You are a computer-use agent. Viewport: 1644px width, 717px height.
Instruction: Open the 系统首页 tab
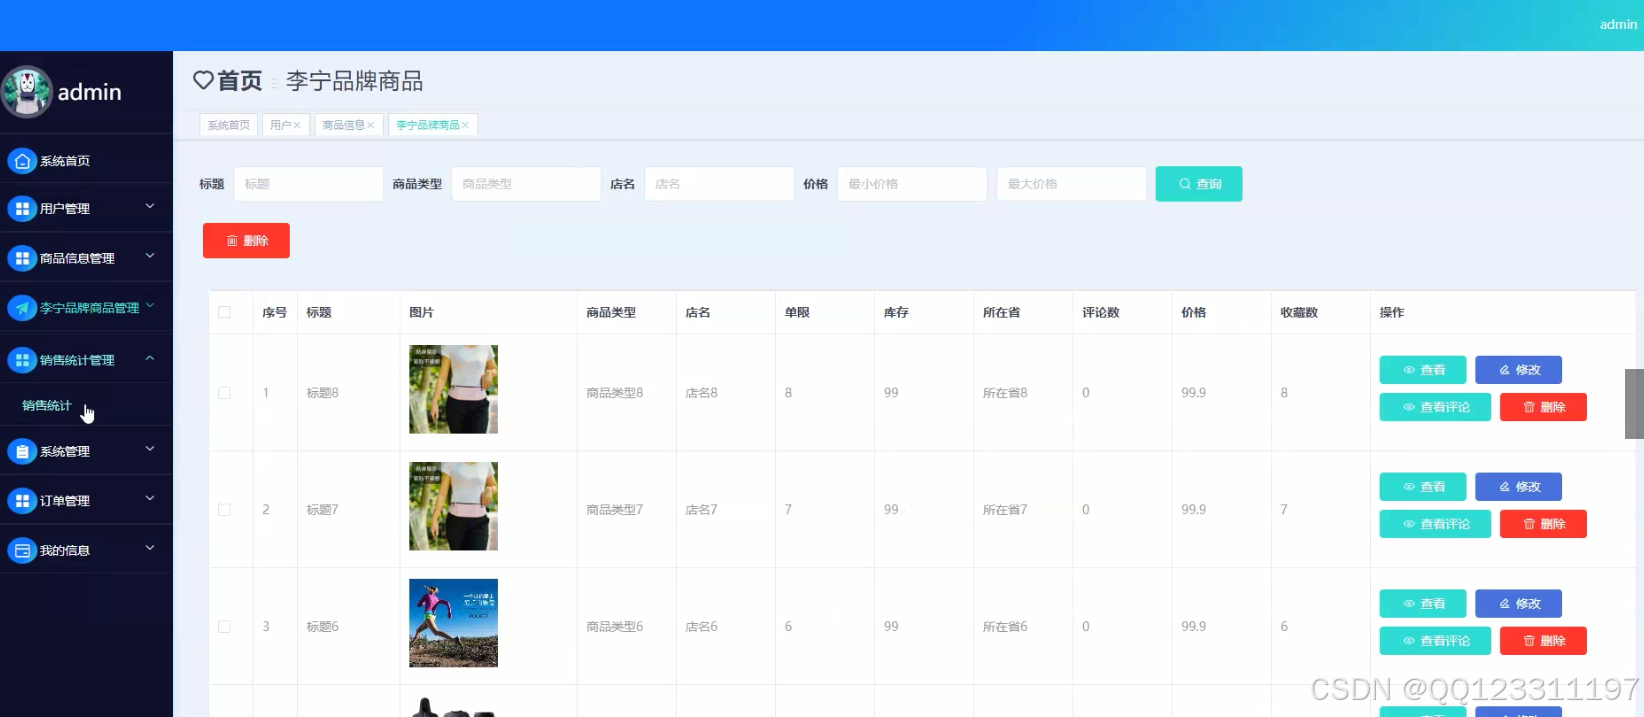(x=229, y=125)
